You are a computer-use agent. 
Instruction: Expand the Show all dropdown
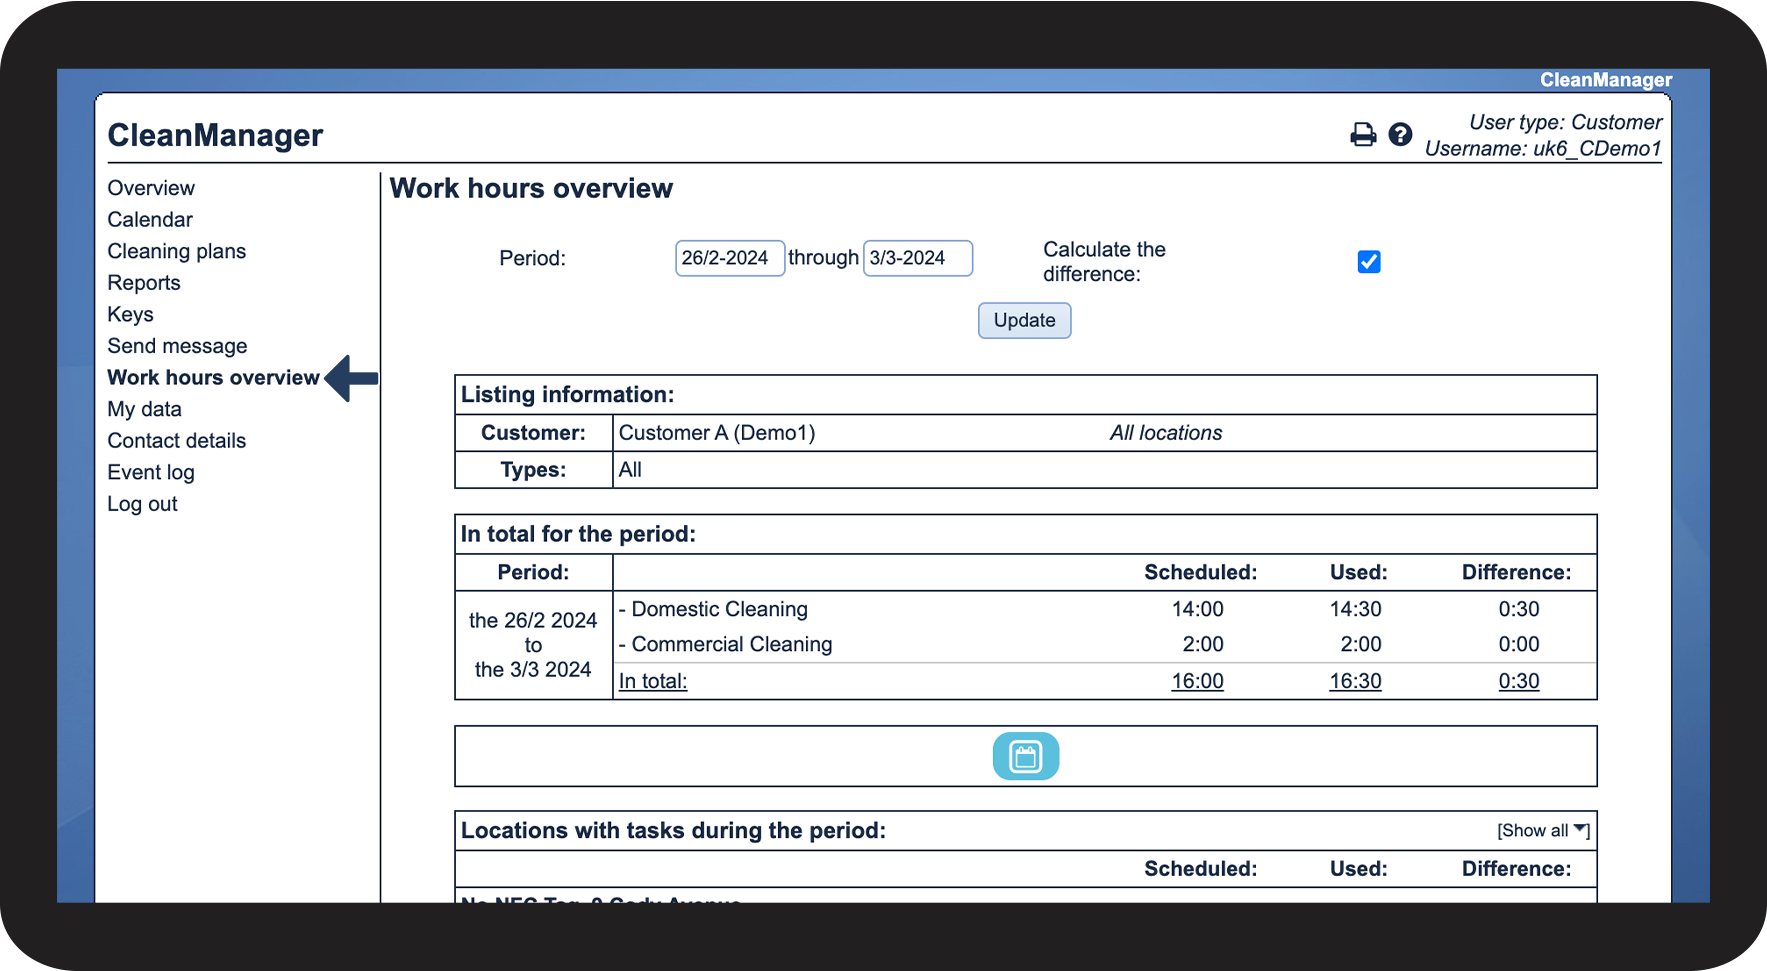tap(1542, 831)
